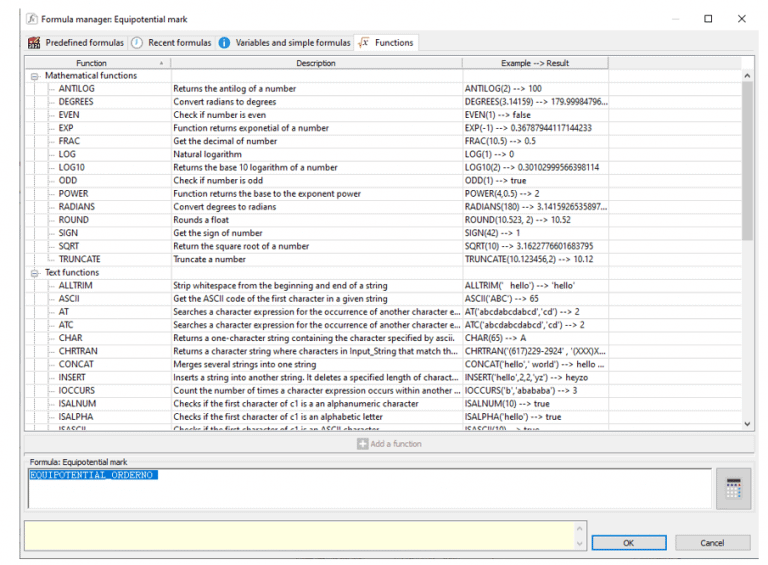Screen dimensions: 768x565
Task: Click the message box scroll down arrow
Action: (x=579, y=543)
